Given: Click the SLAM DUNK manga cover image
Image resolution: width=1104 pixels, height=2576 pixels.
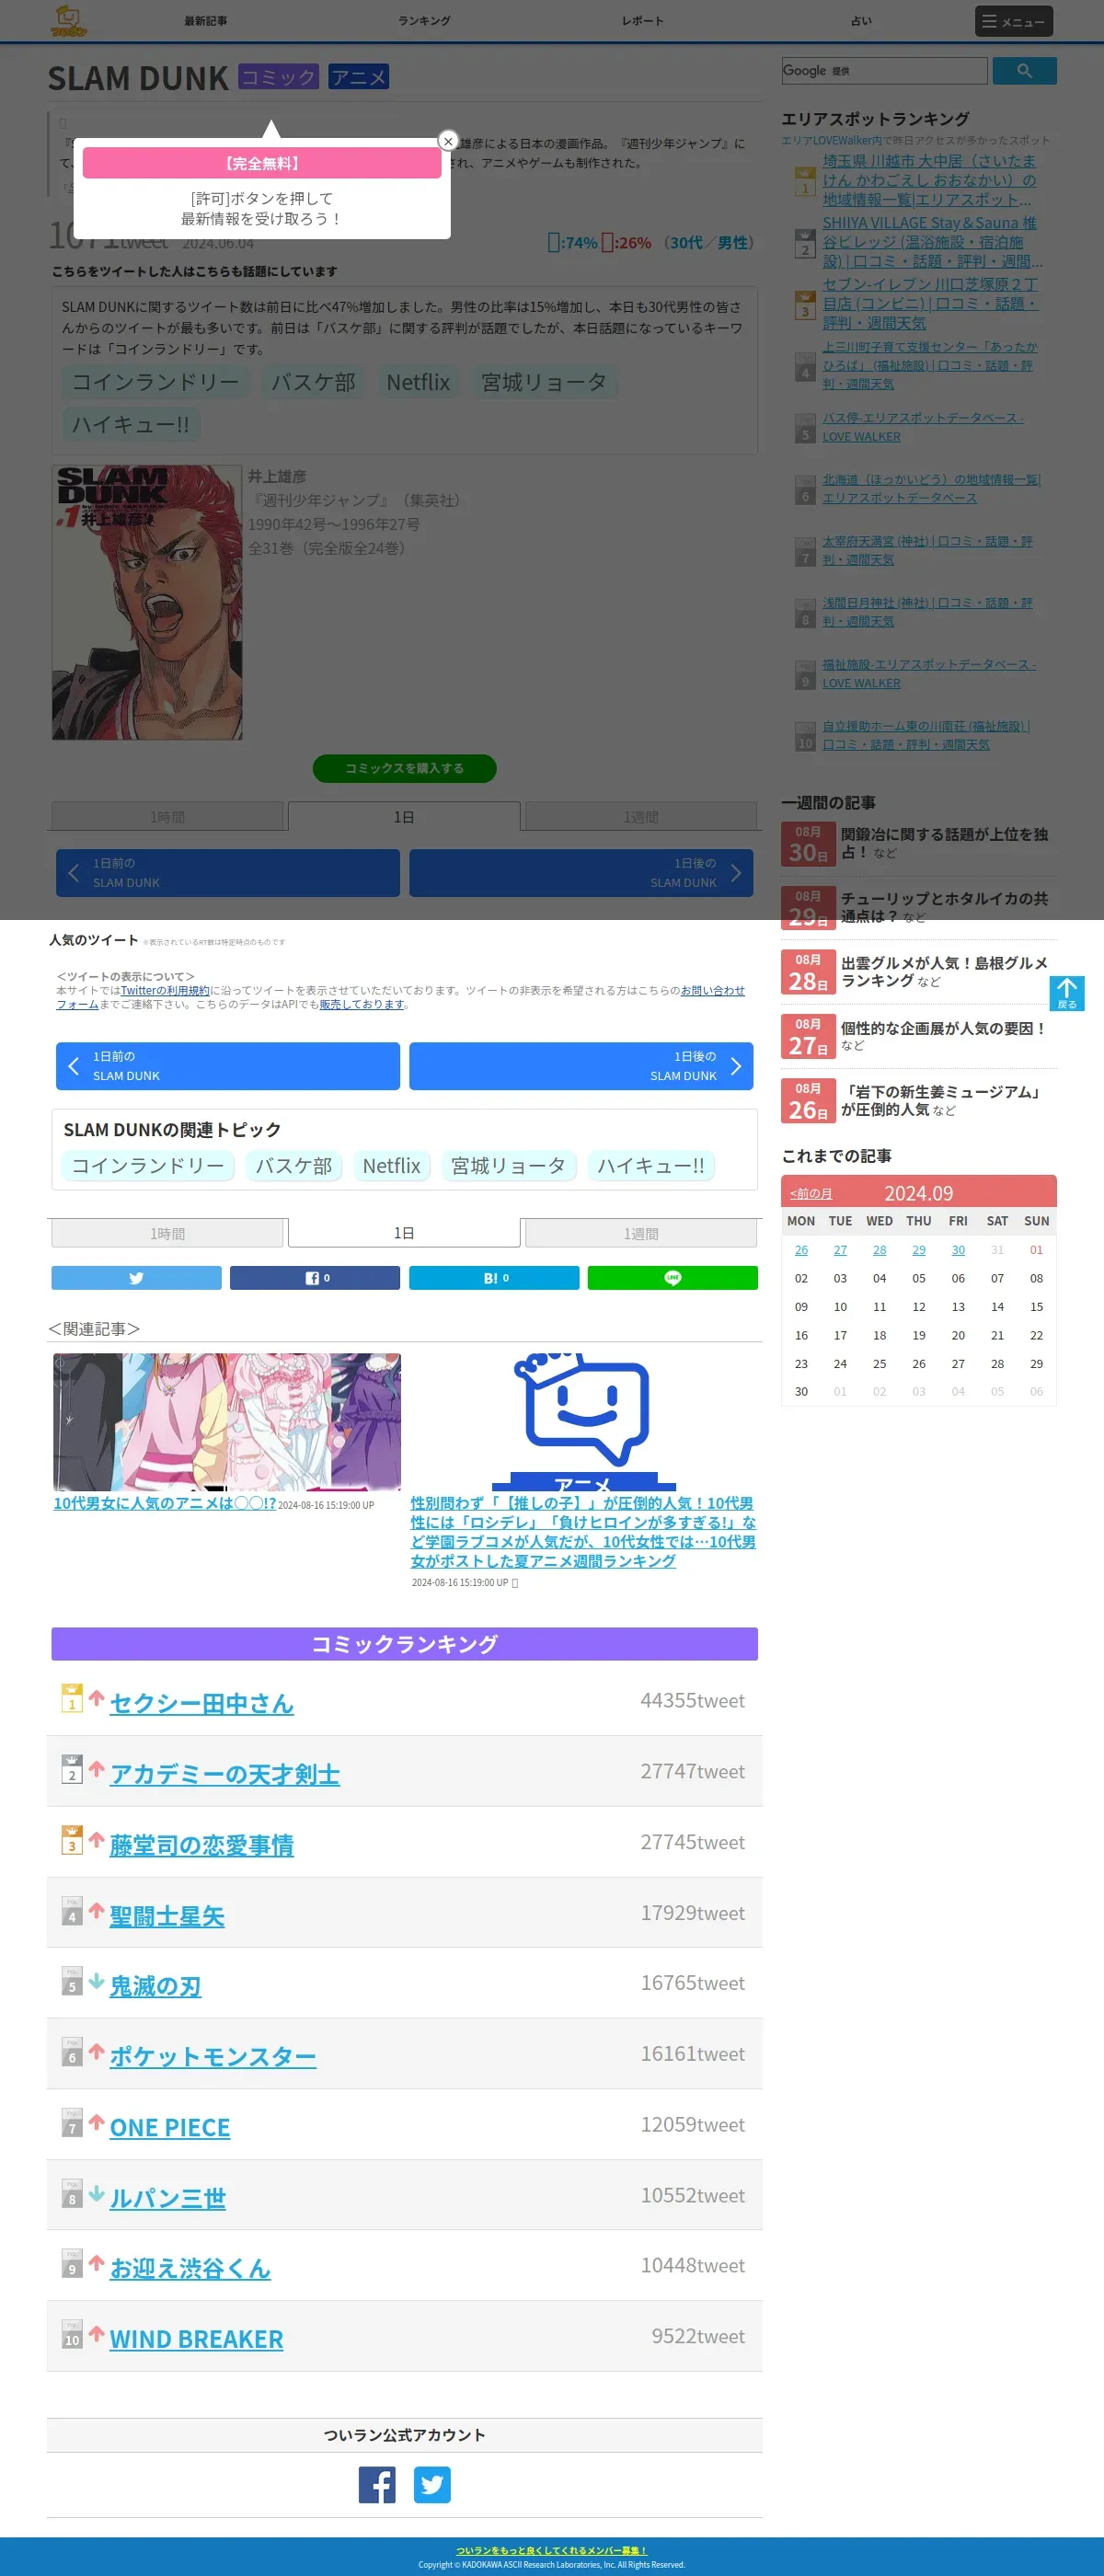Looking at the screenshot, I should click(x=147, y=602).
